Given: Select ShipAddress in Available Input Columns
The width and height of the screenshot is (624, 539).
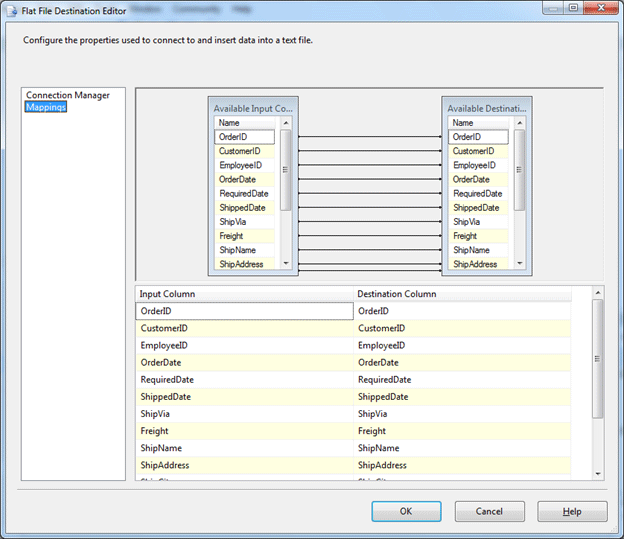Looking at the screenshot, I should pyautogui.click(x=244, y=264).
